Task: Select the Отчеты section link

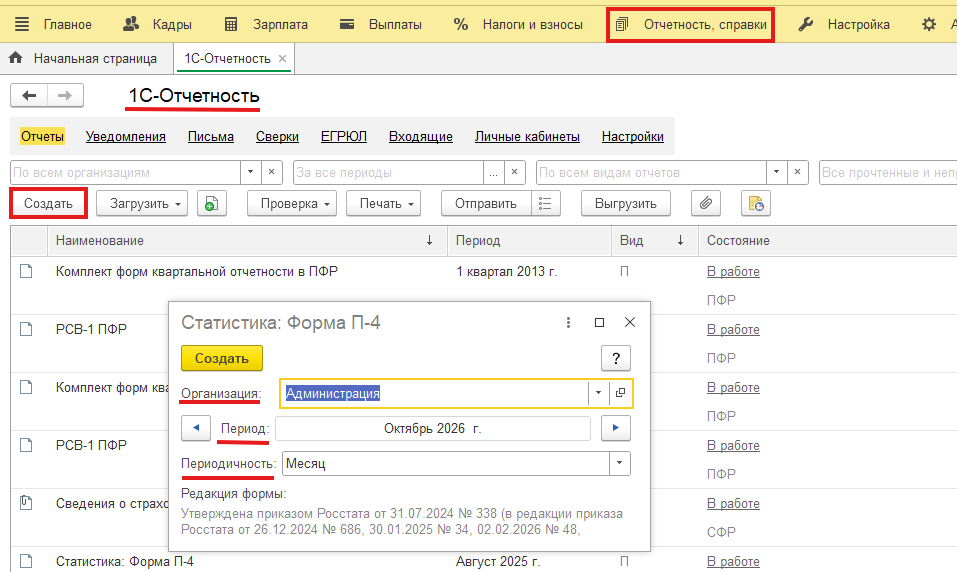Action: (x=42, y=136)
